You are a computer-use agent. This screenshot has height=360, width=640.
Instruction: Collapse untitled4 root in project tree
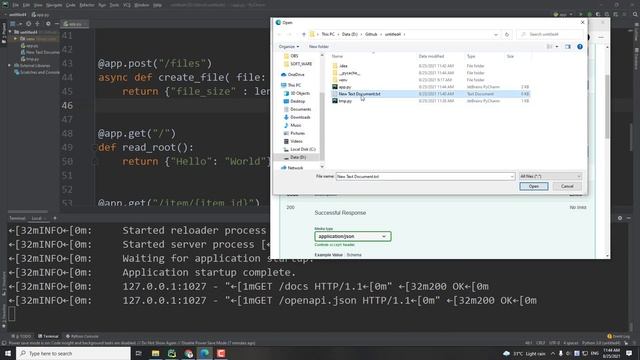coord(9,32)
